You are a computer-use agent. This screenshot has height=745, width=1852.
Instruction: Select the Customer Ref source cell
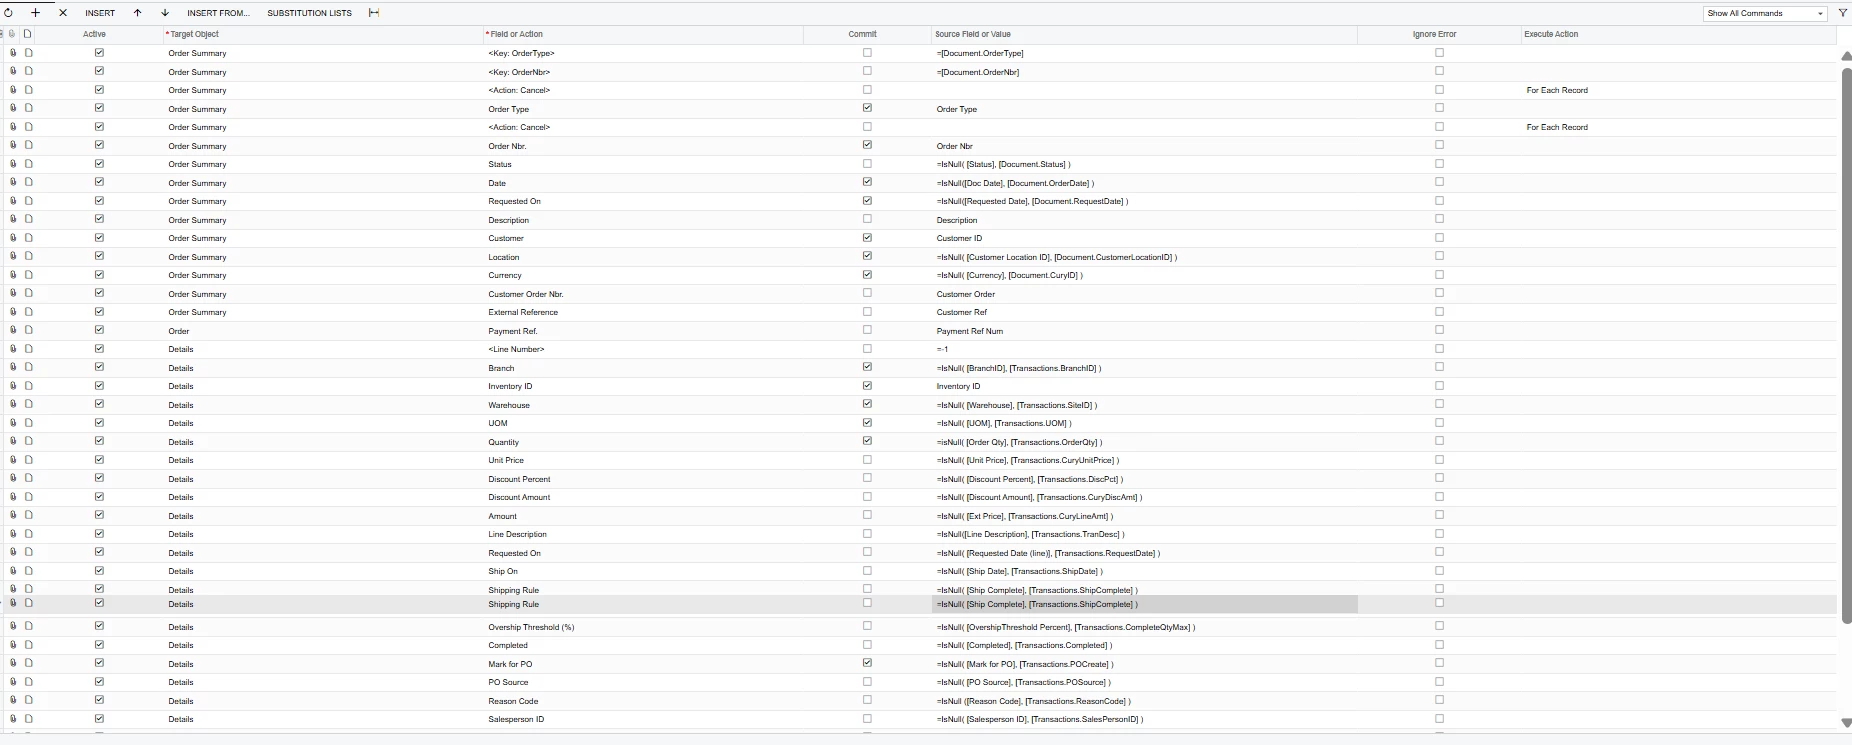tap(1144, 312)
